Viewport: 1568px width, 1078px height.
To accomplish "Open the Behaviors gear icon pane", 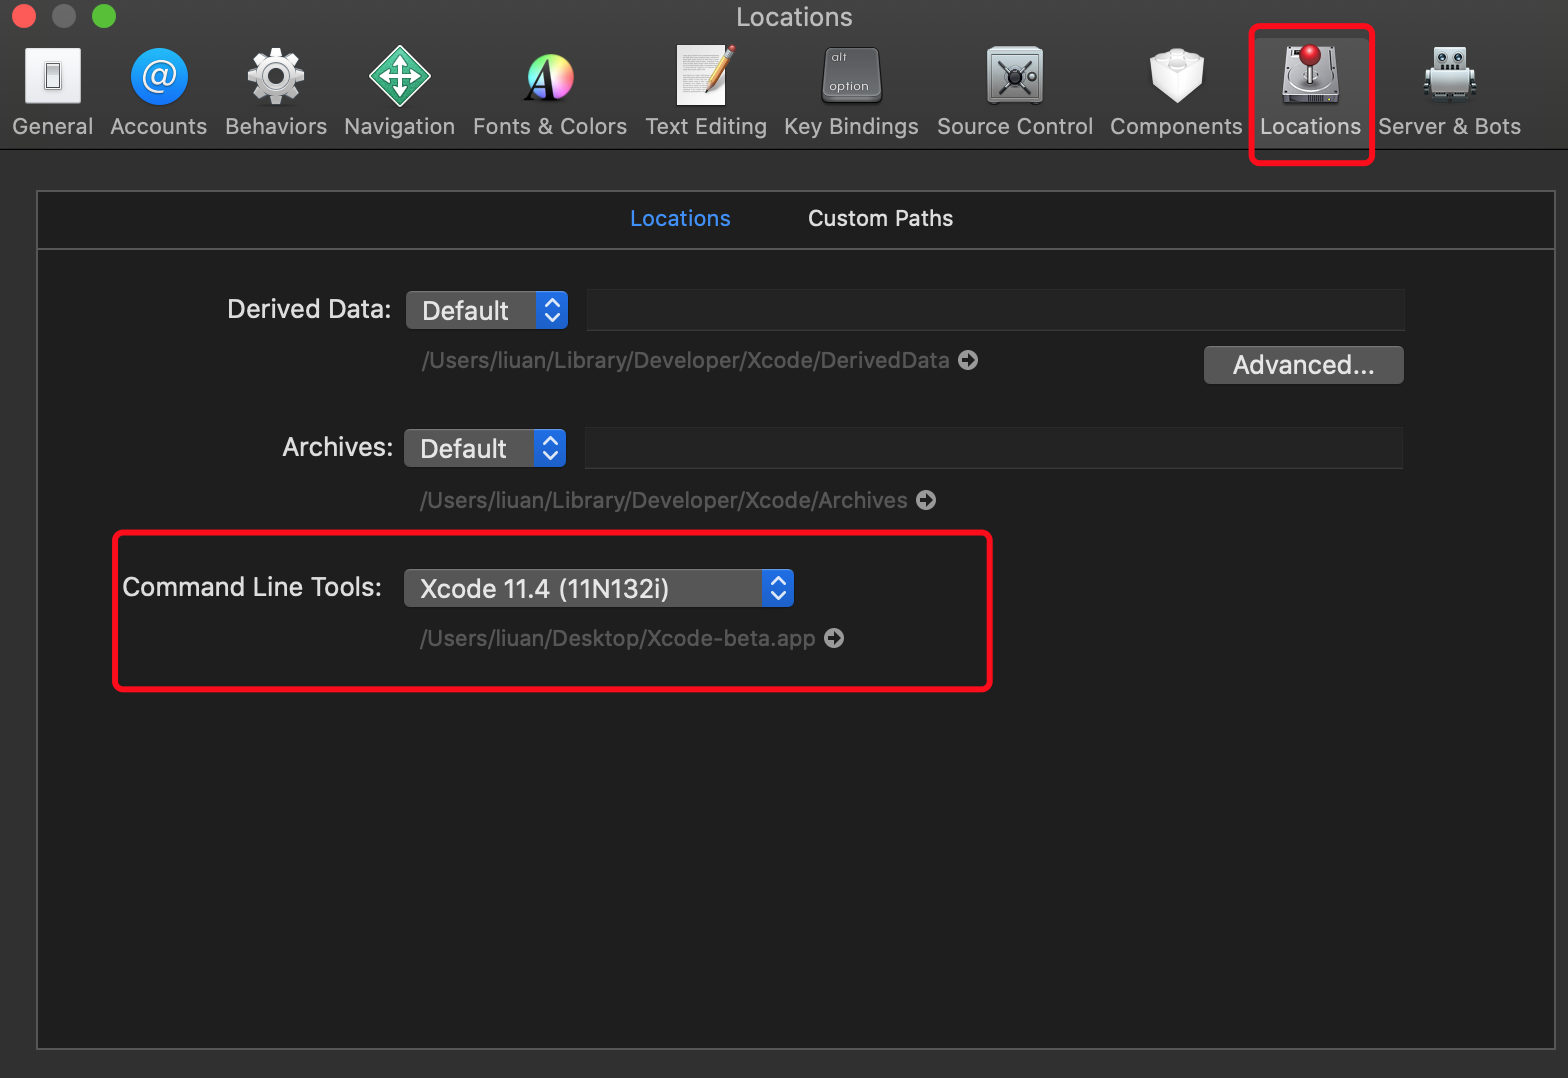I will (x=276, y=77).
